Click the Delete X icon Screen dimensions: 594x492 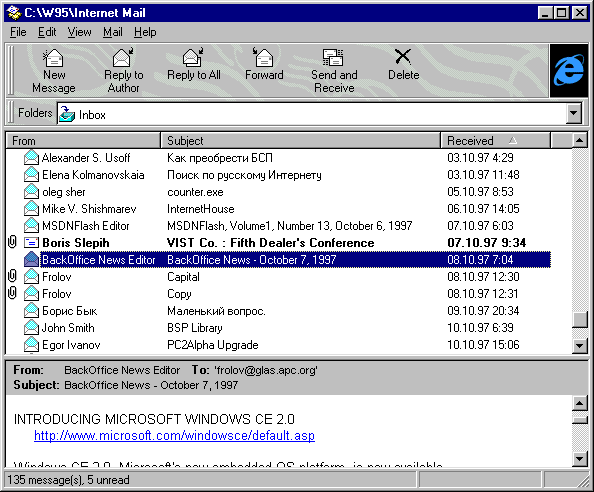point(403,57)
